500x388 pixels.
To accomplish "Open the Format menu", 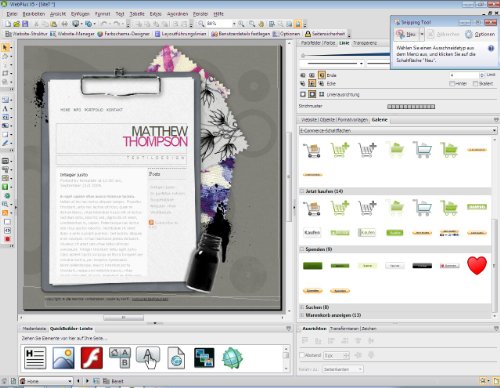I will pyautogui.click(x=102, y=14).
